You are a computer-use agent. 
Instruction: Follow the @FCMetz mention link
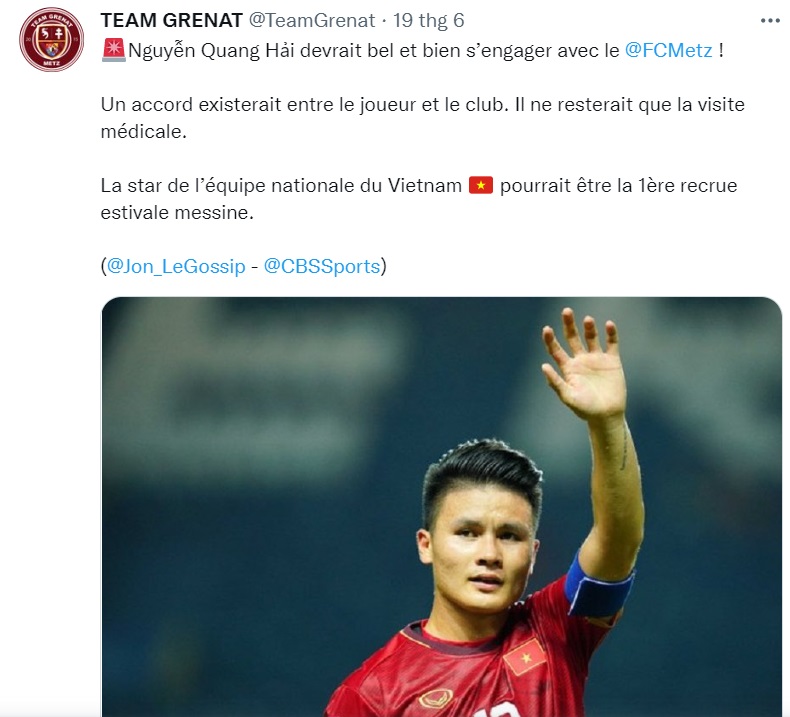click(x=669, y=50)
